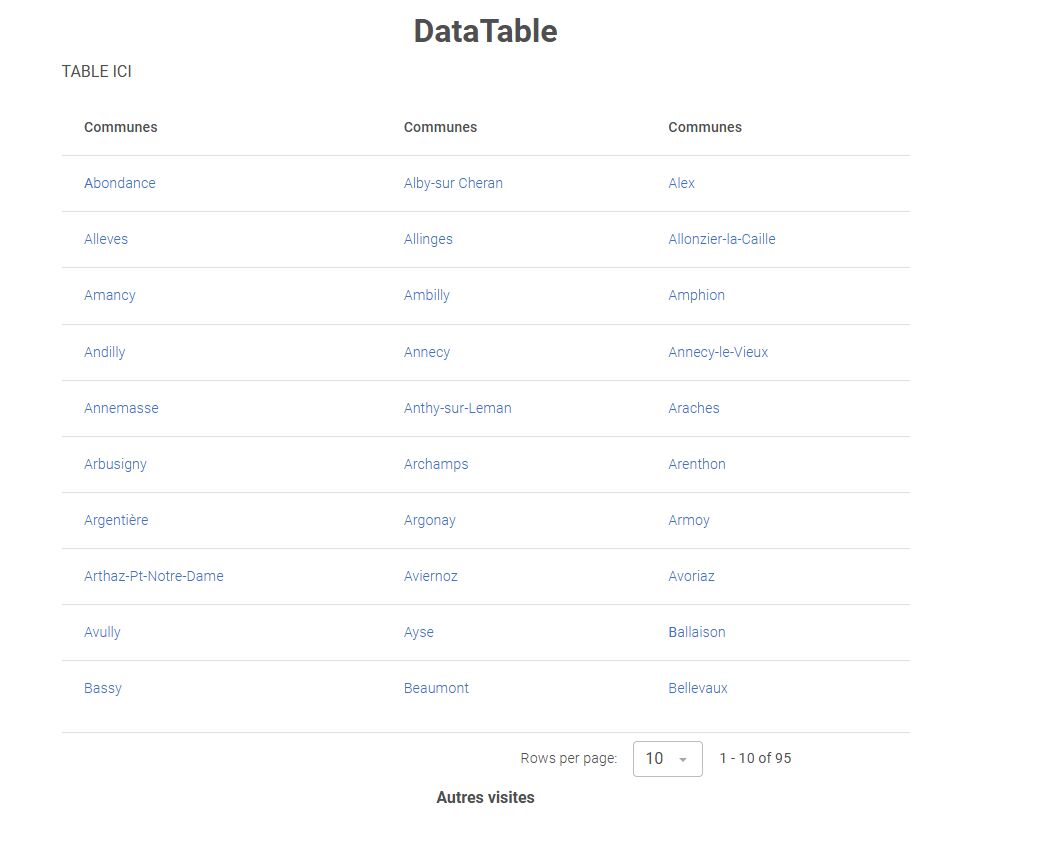1049x852 pixels.
Task: Click the Amancy link
Action: pos(110,295)
